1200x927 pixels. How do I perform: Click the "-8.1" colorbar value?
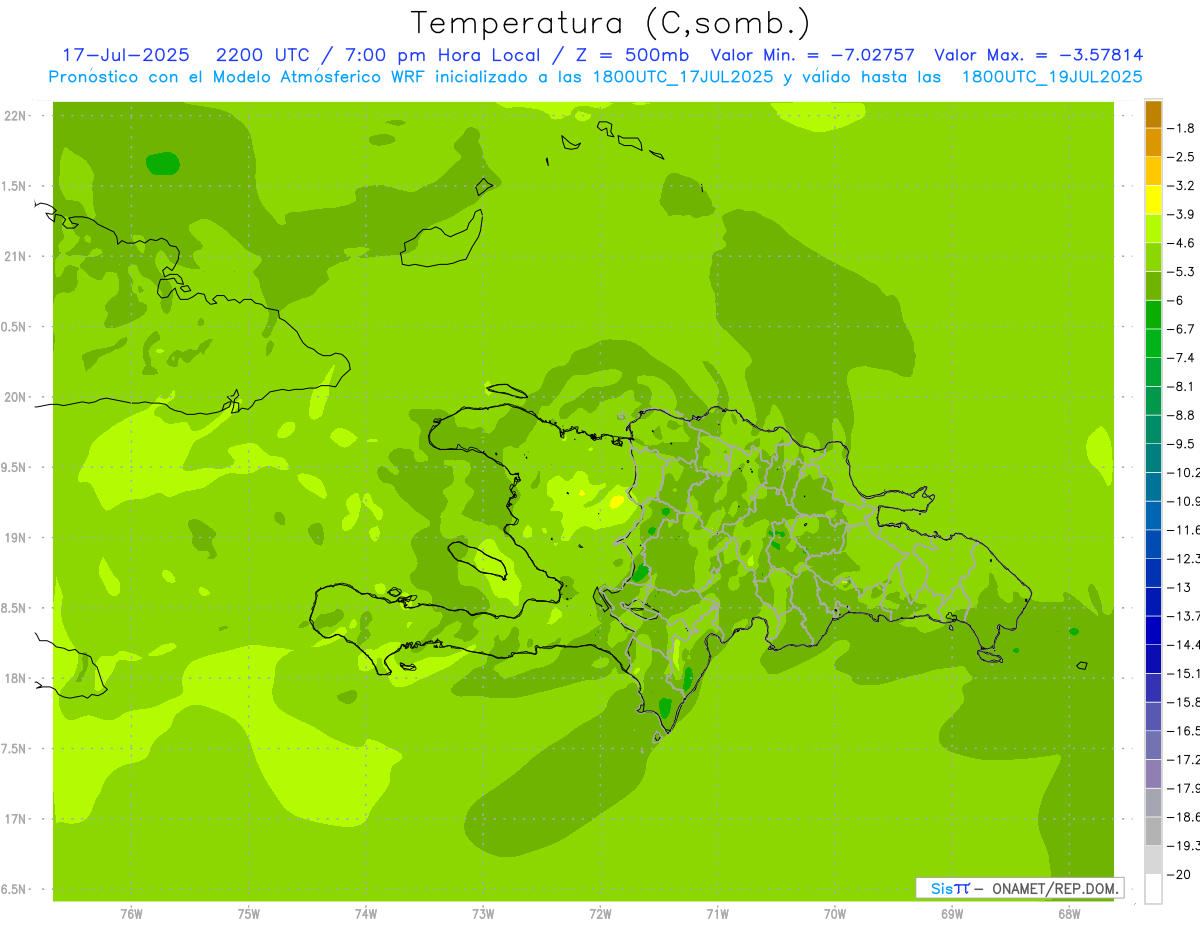click(1181, 386)
